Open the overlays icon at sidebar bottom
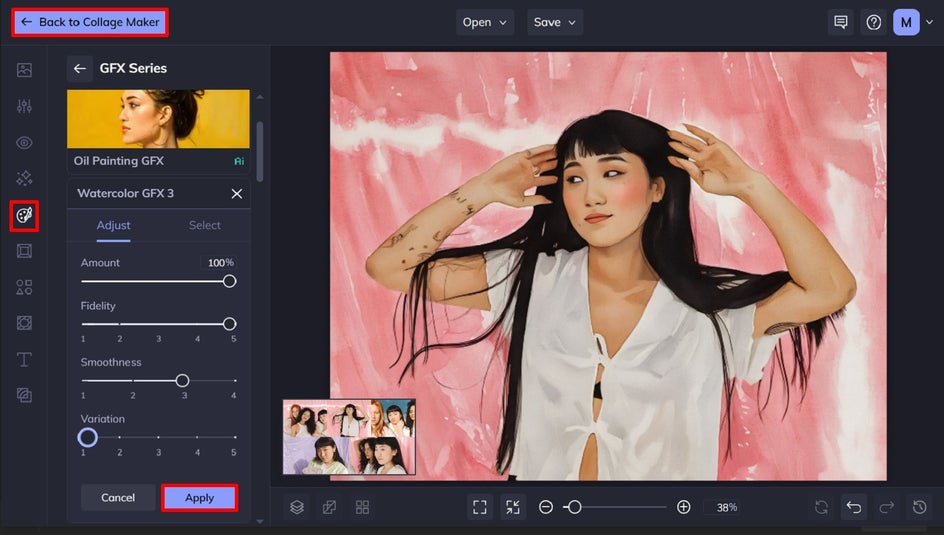The image size is (944, 535). point(24,395)
